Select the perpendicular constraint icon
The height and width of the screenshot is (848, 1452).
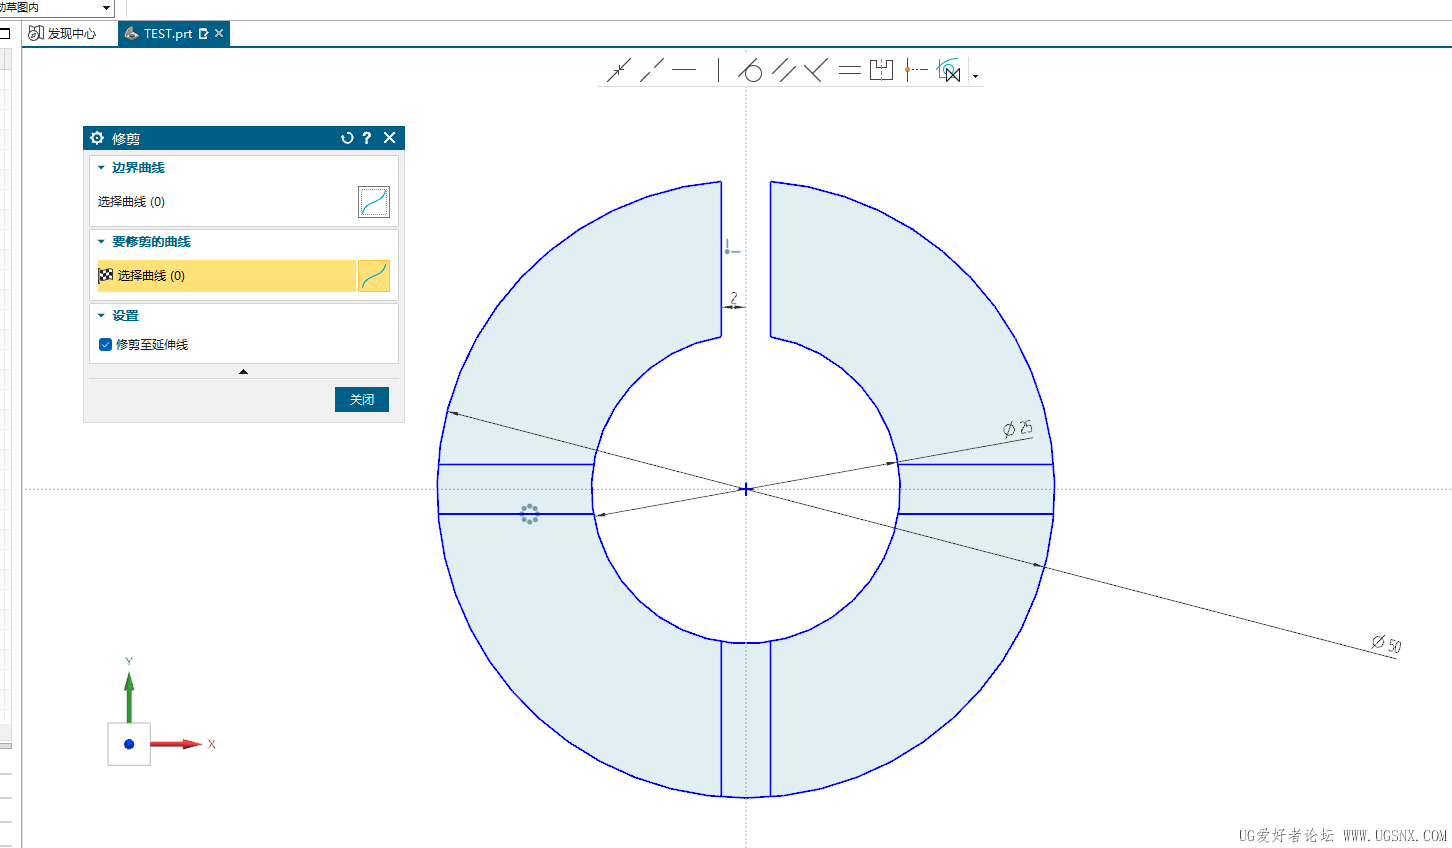[x=815, y=70]
